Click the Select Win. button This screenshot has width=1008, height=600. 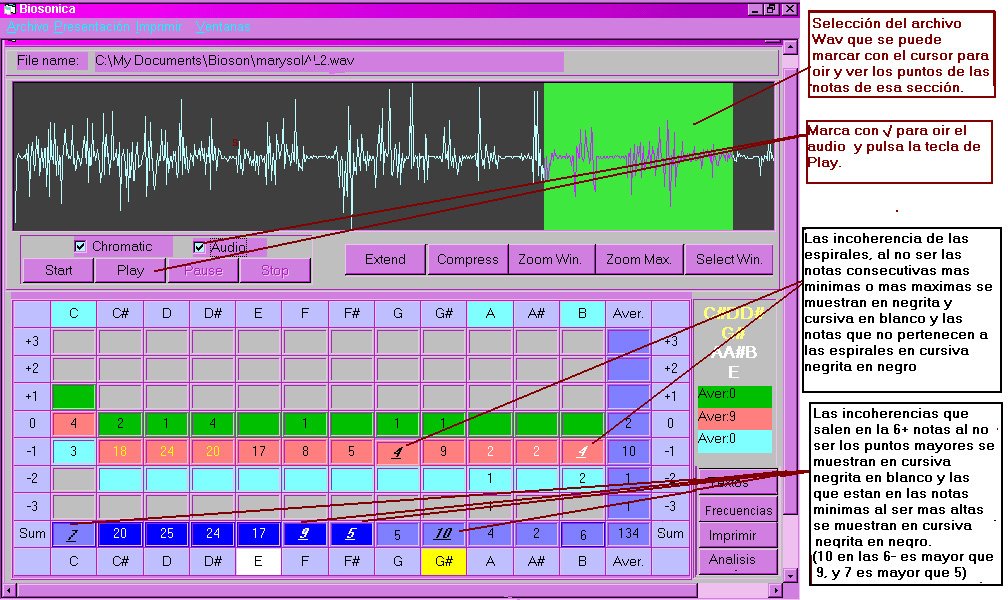point(729,260)
